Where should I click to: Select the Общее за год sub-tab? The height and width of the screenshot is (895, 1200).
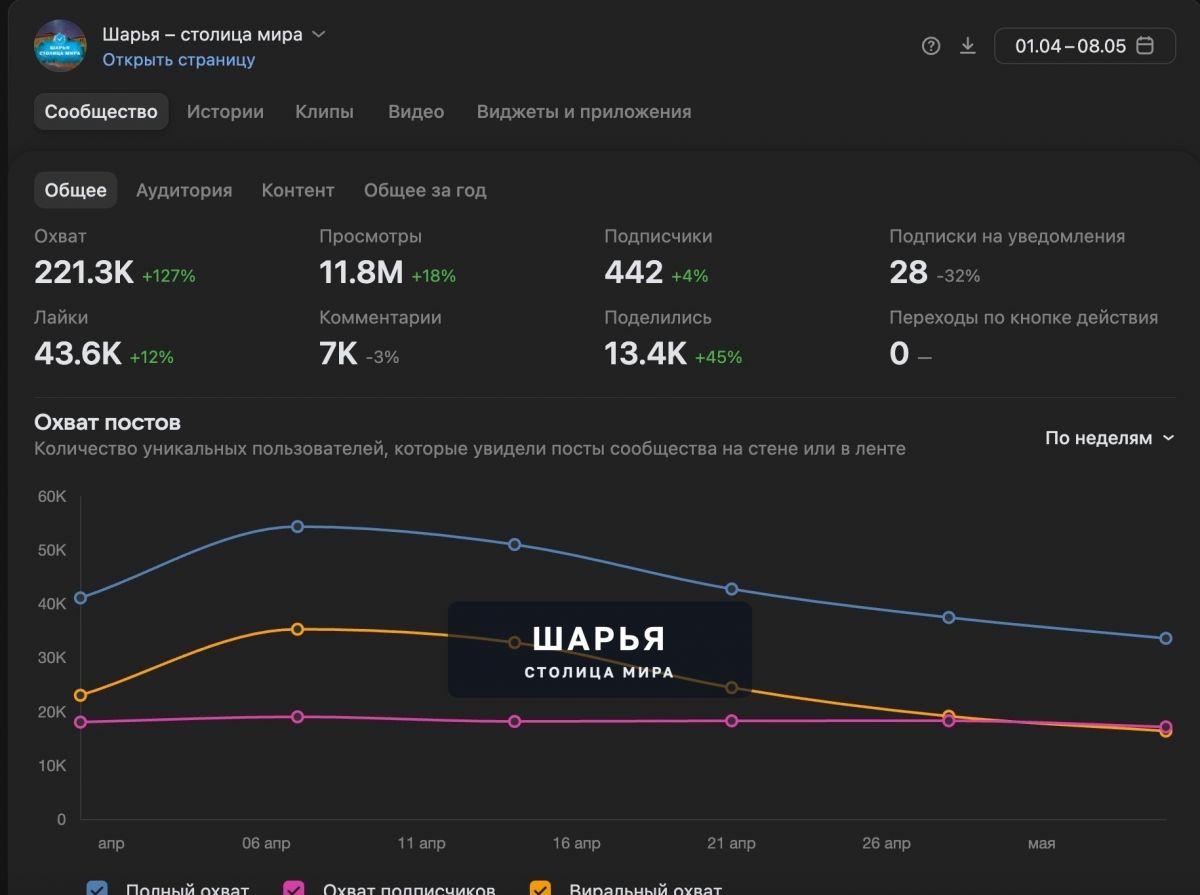coord(425,190)
